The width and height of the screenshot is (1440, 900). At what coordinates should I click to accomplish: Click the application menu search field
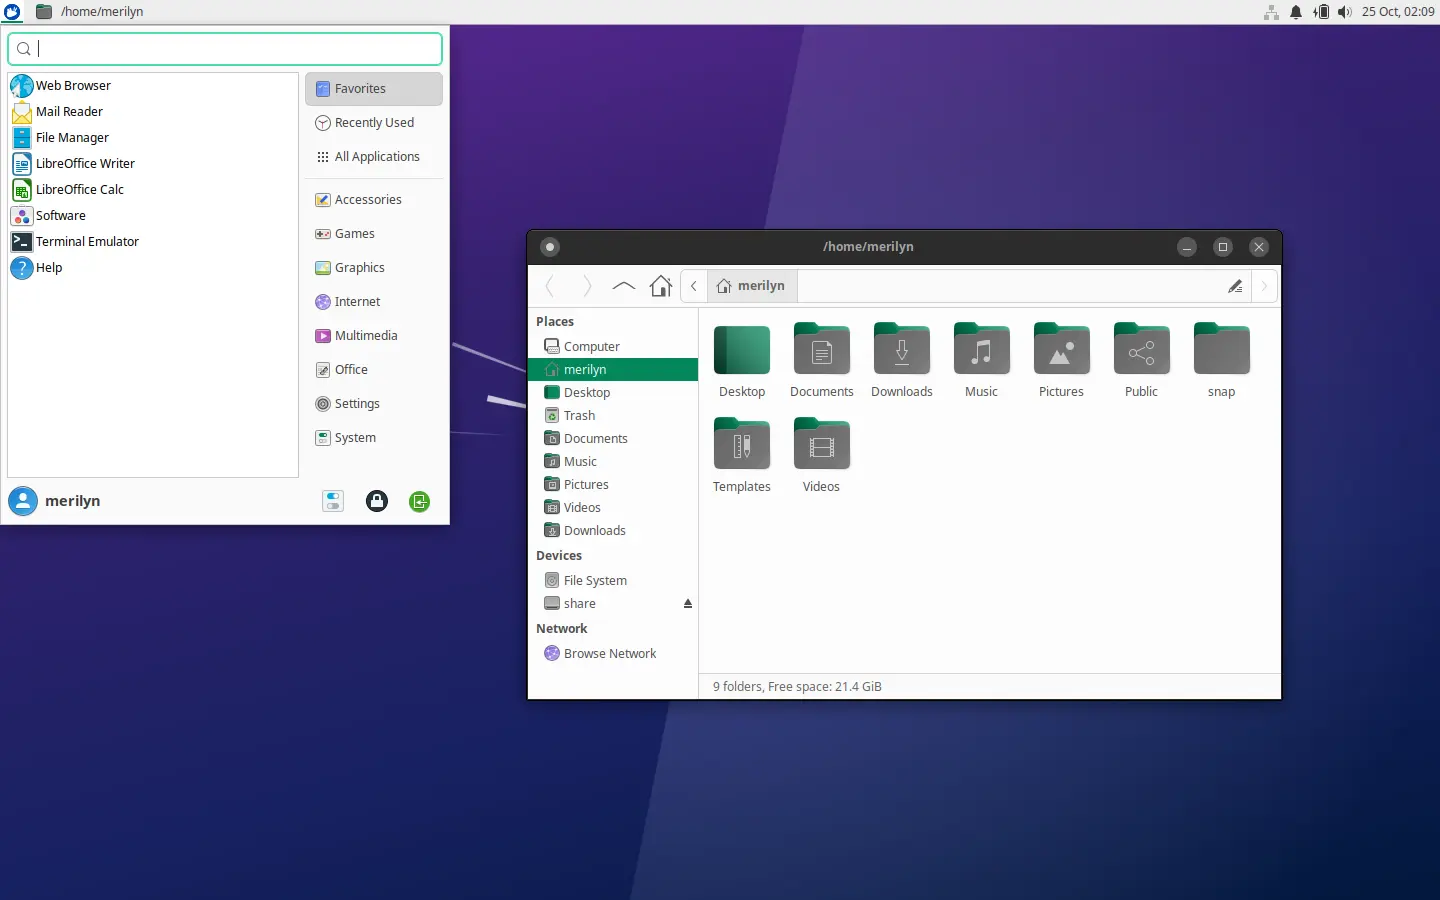pos(225,48)
